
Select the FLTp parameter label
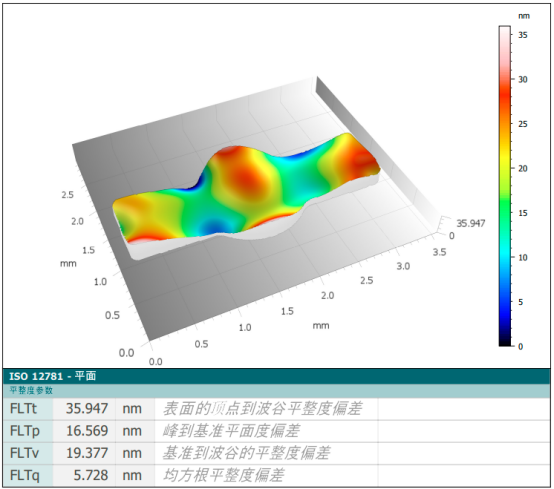[x=25, y=431]
